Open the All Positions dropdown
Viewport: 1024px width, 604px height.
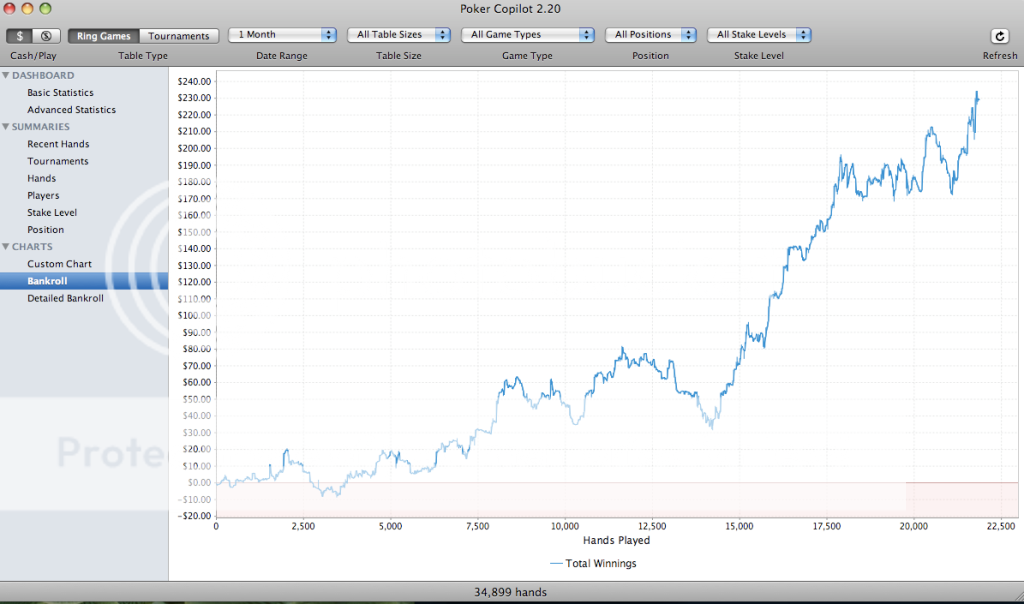(650, 35)
